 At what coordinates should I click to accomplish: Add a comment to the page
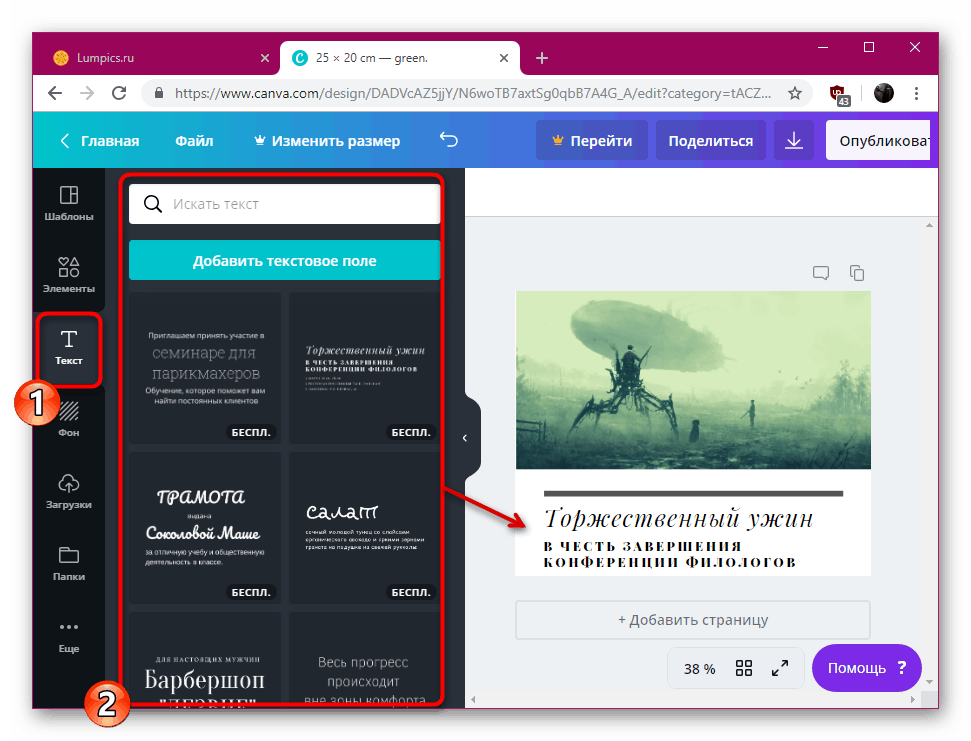coord(821,273)
